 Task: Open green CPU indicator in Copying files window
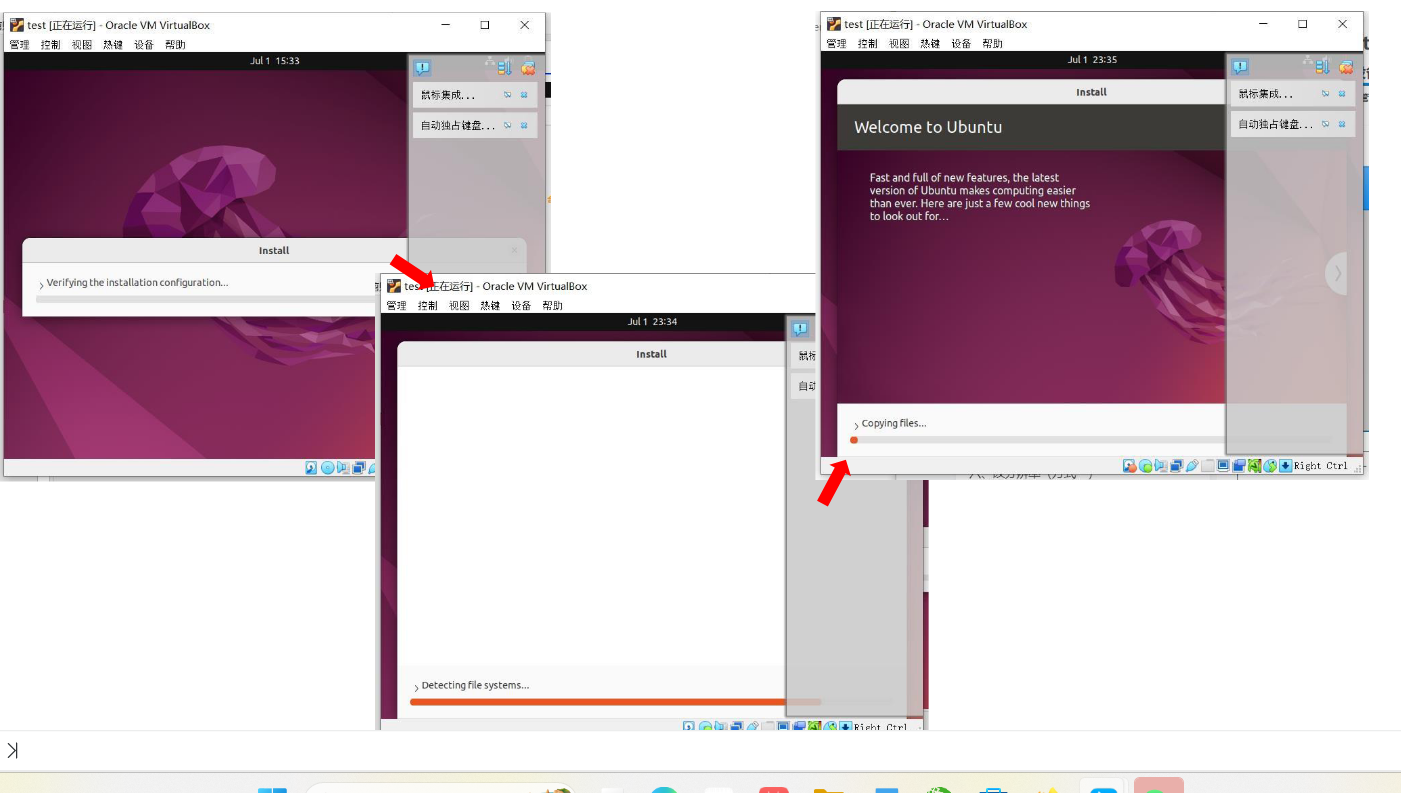coord(1254,466)
